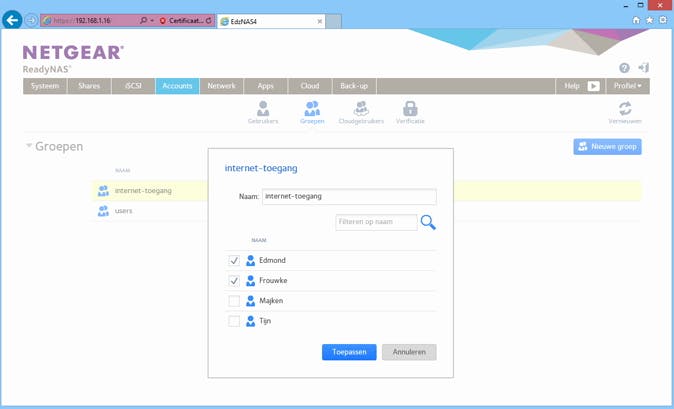This screenshot has width=674, height=409.
Task: Click the Edmond name text
Action: [x=272, y=260]
